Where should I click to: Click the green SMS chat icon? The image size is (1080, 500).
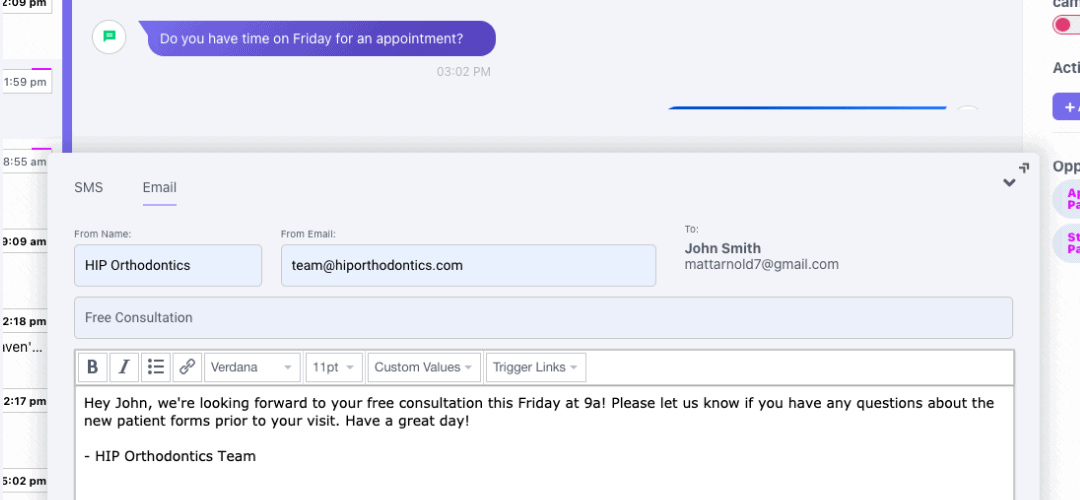pos(109,37)
